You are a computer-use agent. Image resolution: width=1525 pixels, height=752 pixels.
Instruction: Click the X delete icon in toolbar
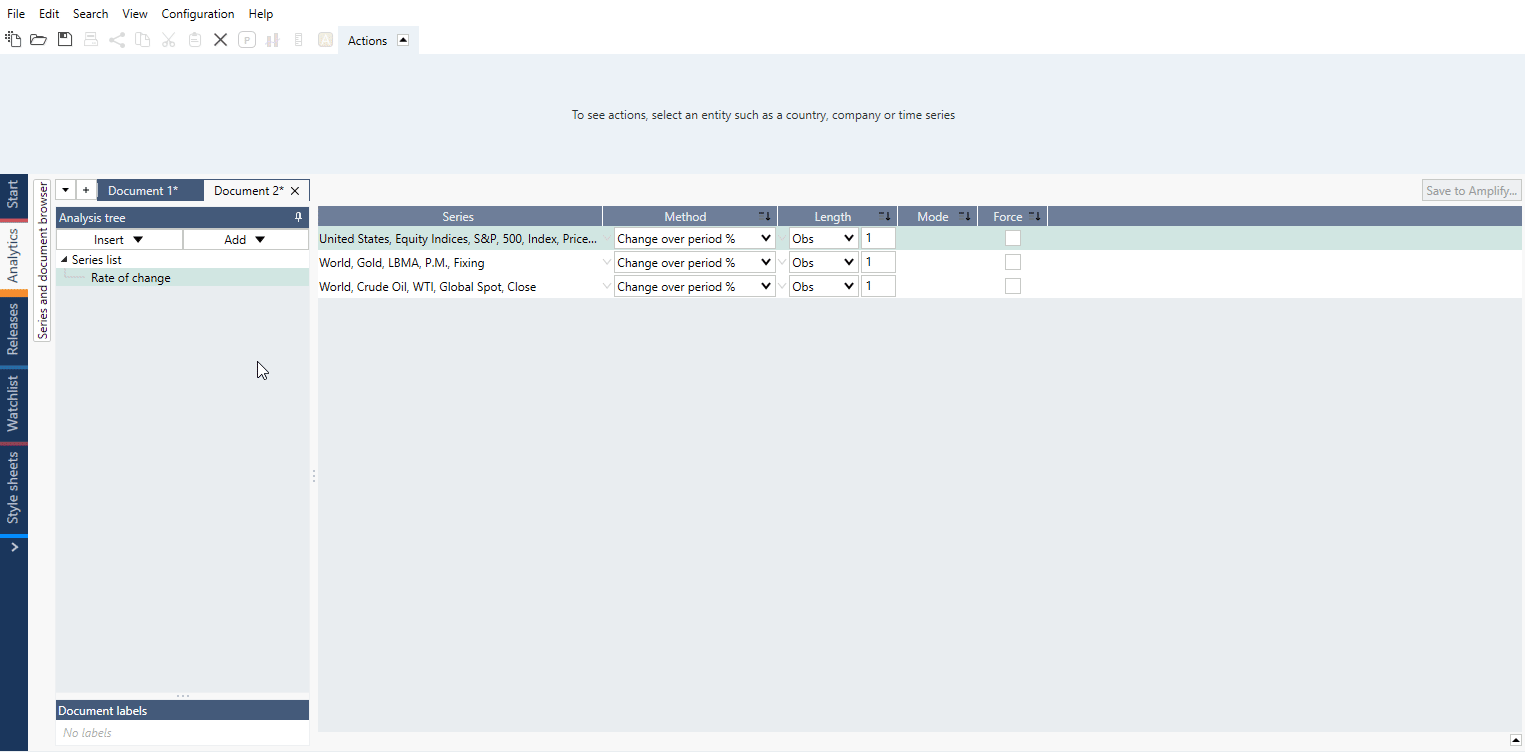pos(220,40)
